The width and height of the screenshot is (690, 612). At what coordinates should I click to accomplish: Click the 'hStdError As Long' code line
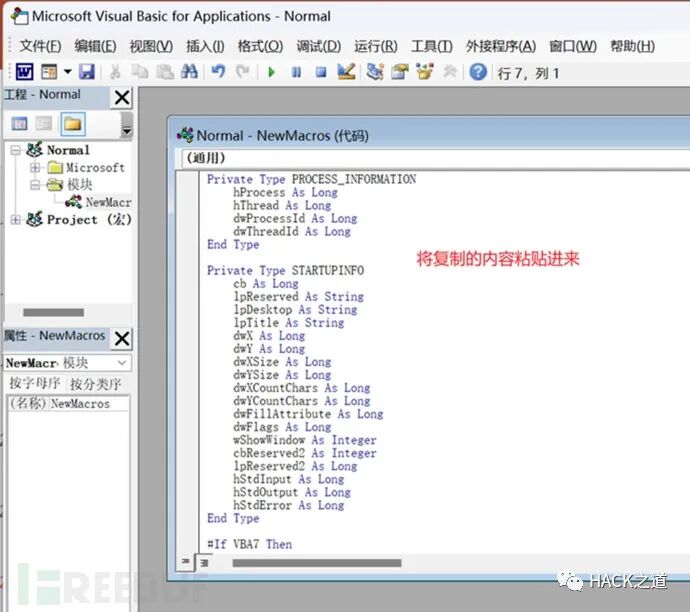[x=289, y=505]
